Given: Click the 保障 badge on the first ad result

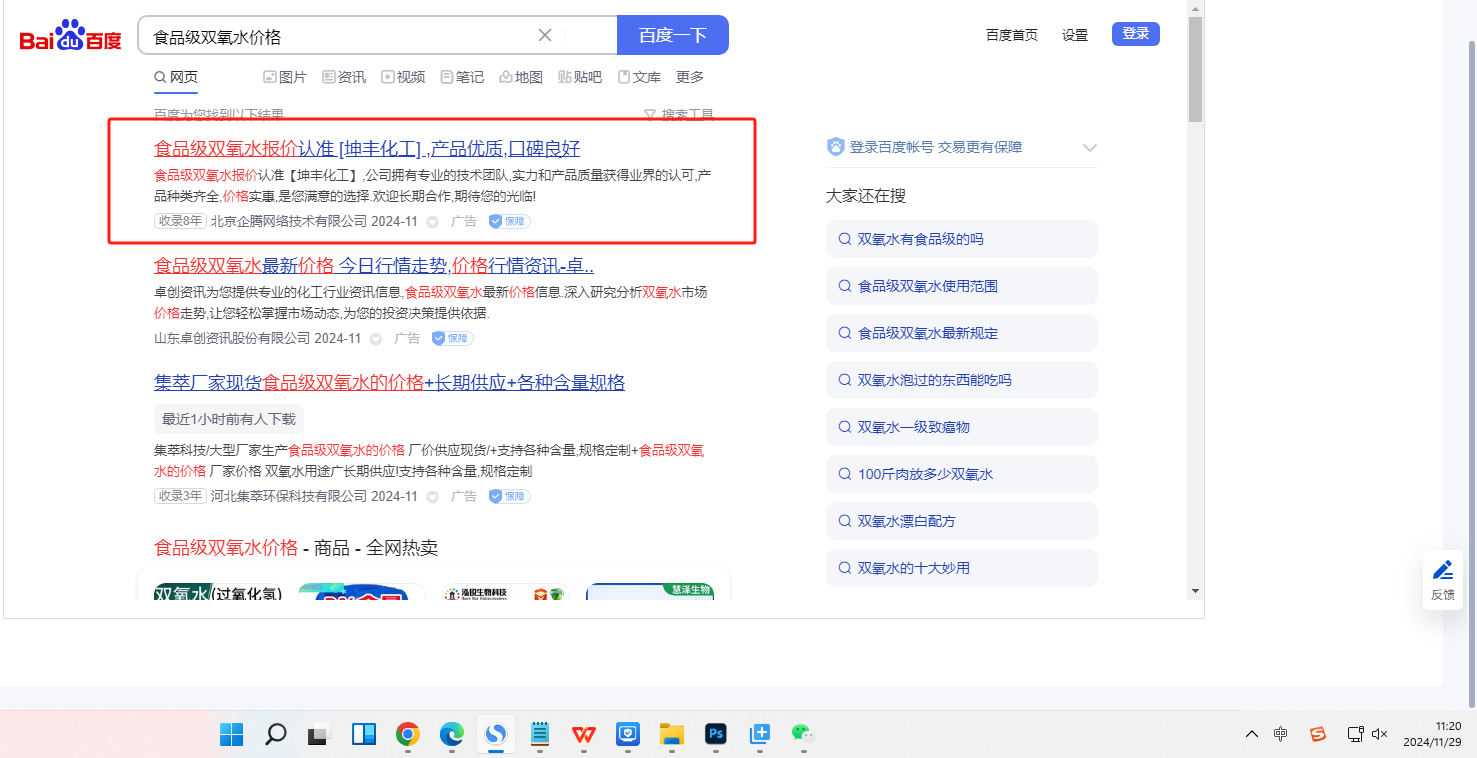Looking at the screenshot, I should [x=509, y=221].
